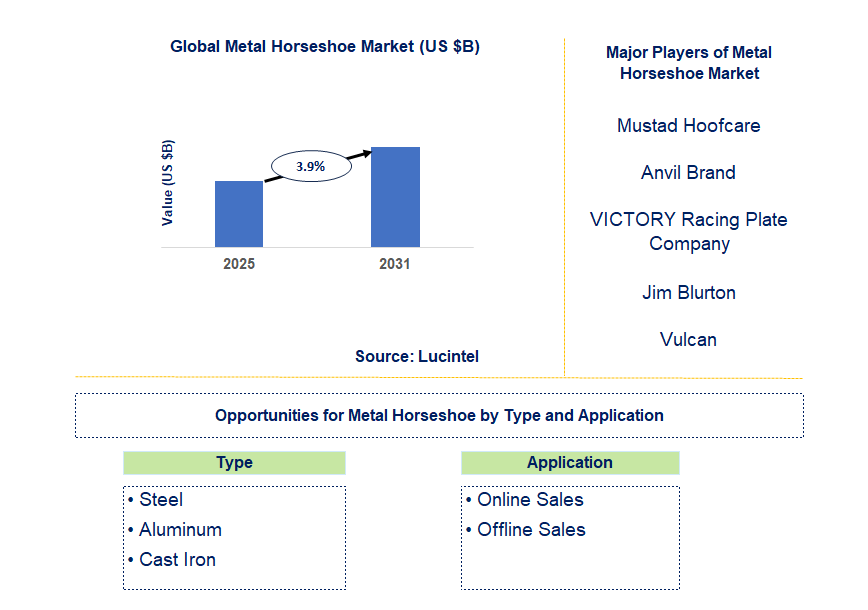The height and width of the screenshot is (610, 868).
Task: Select the green Type header
Action: tap(234, 463)
